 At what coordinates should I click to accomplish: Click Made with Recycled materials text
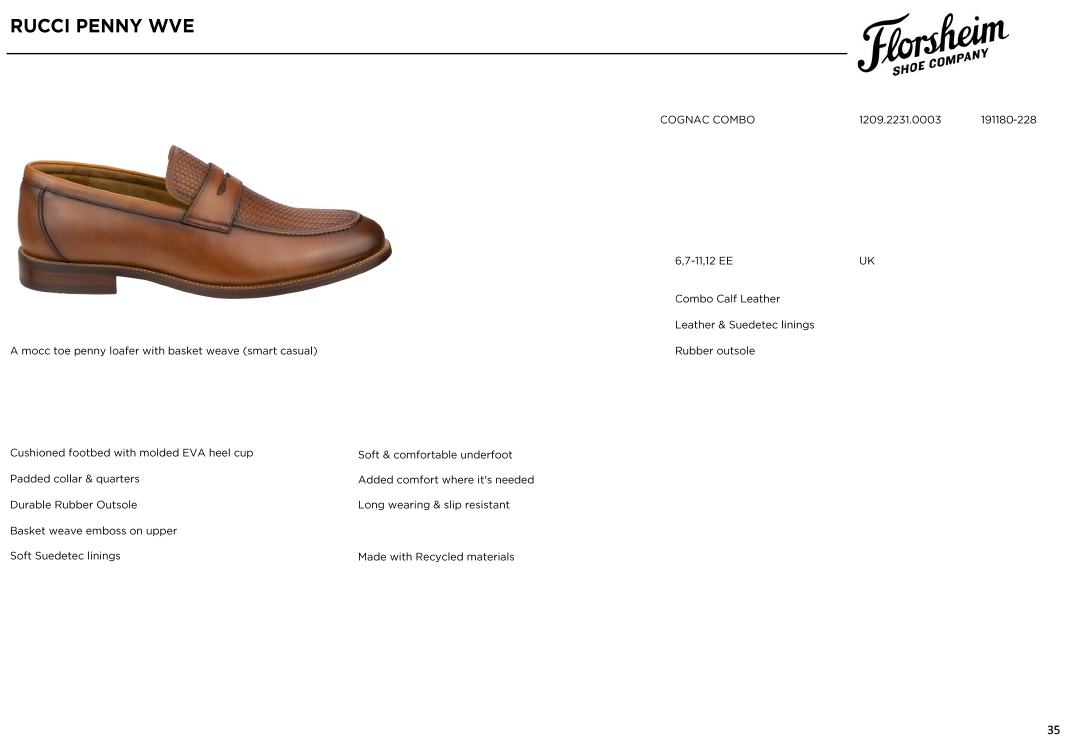pos(436,557)
